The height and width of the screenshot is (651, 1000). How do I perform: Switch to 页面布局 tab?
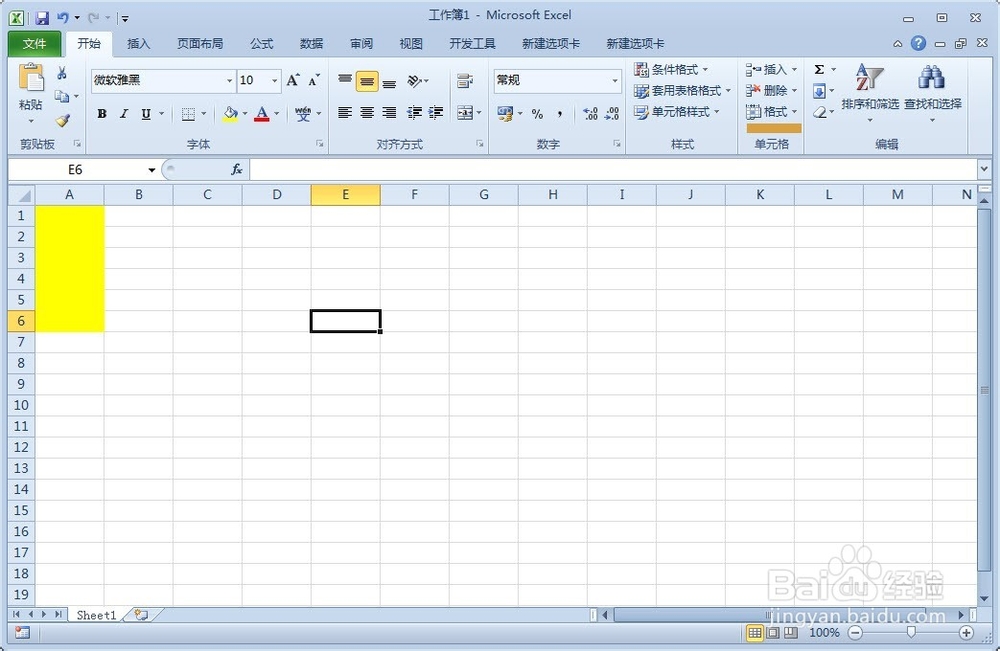[x=200, y=43]
